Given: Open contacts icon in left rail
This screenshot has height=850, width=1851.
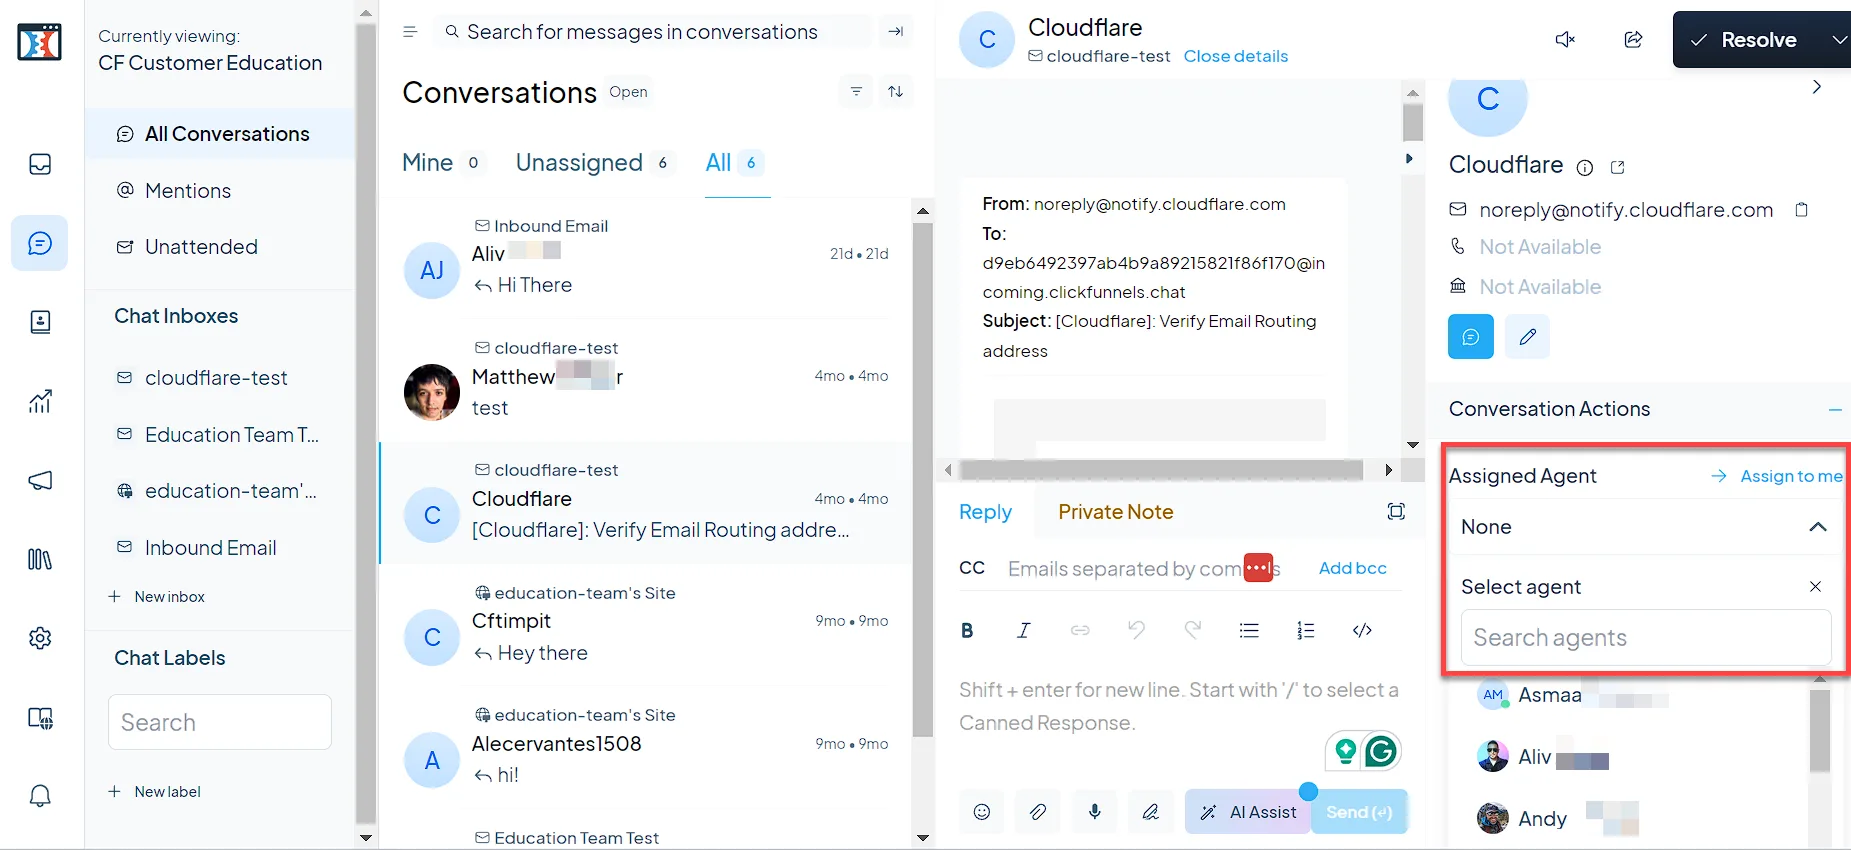Looking at the screenshot, I should tap(40, 322).
